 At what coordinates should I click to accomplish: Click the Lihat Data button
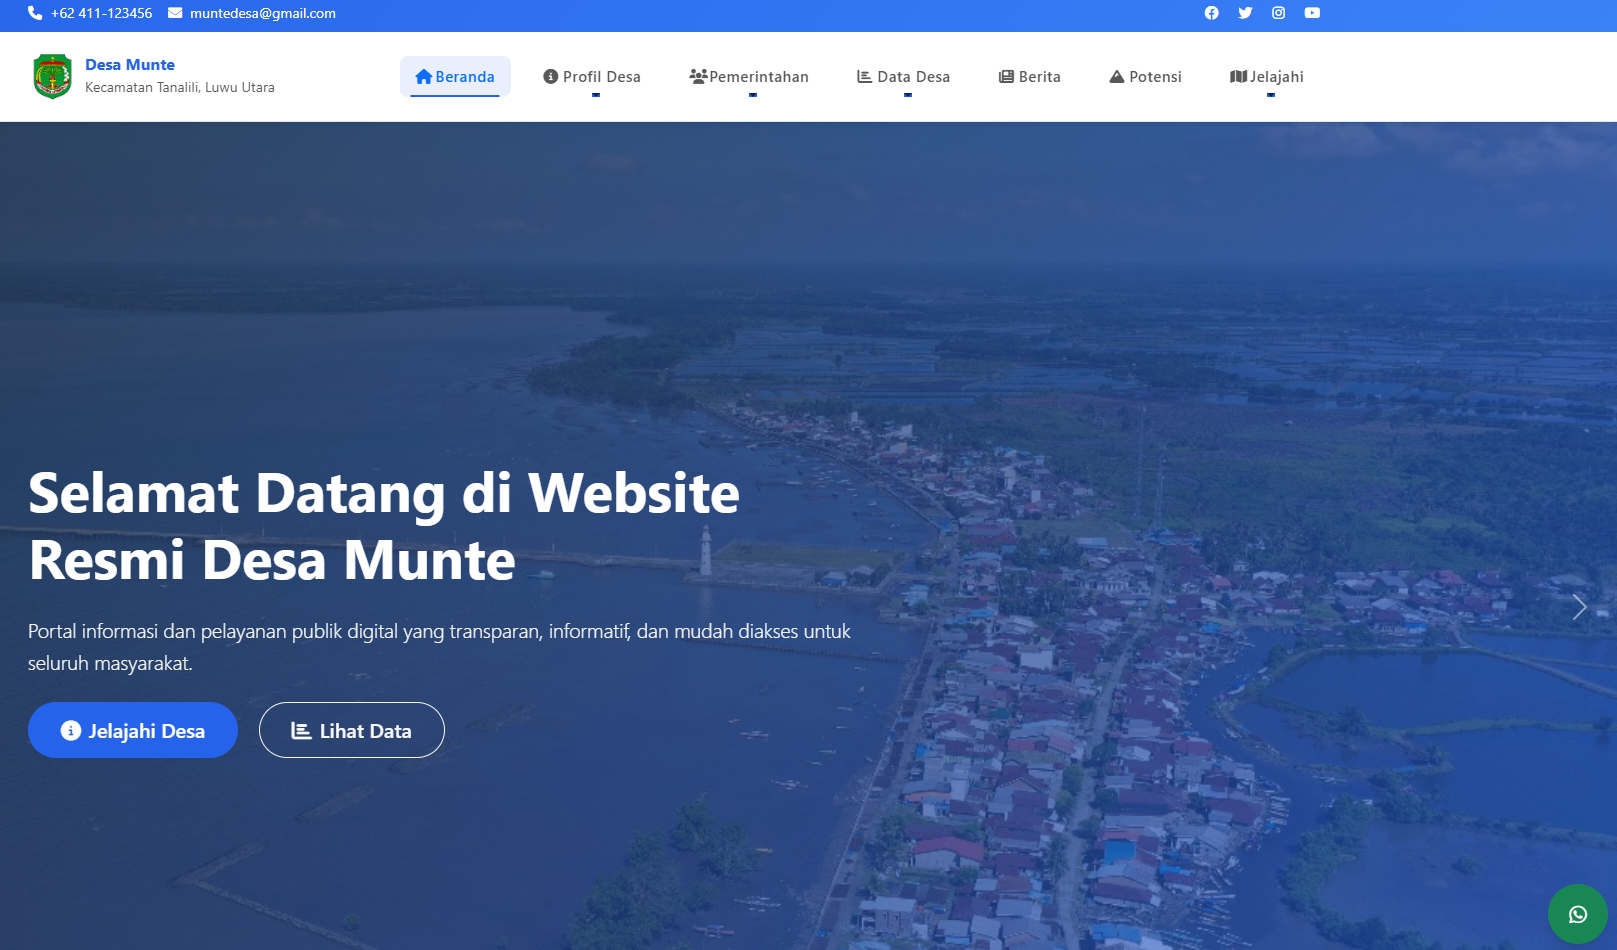click(351, 730)
